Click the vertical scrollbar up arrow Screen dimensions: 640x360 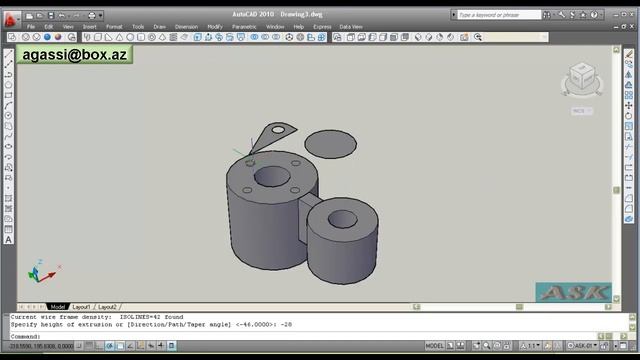click(616, 49)
